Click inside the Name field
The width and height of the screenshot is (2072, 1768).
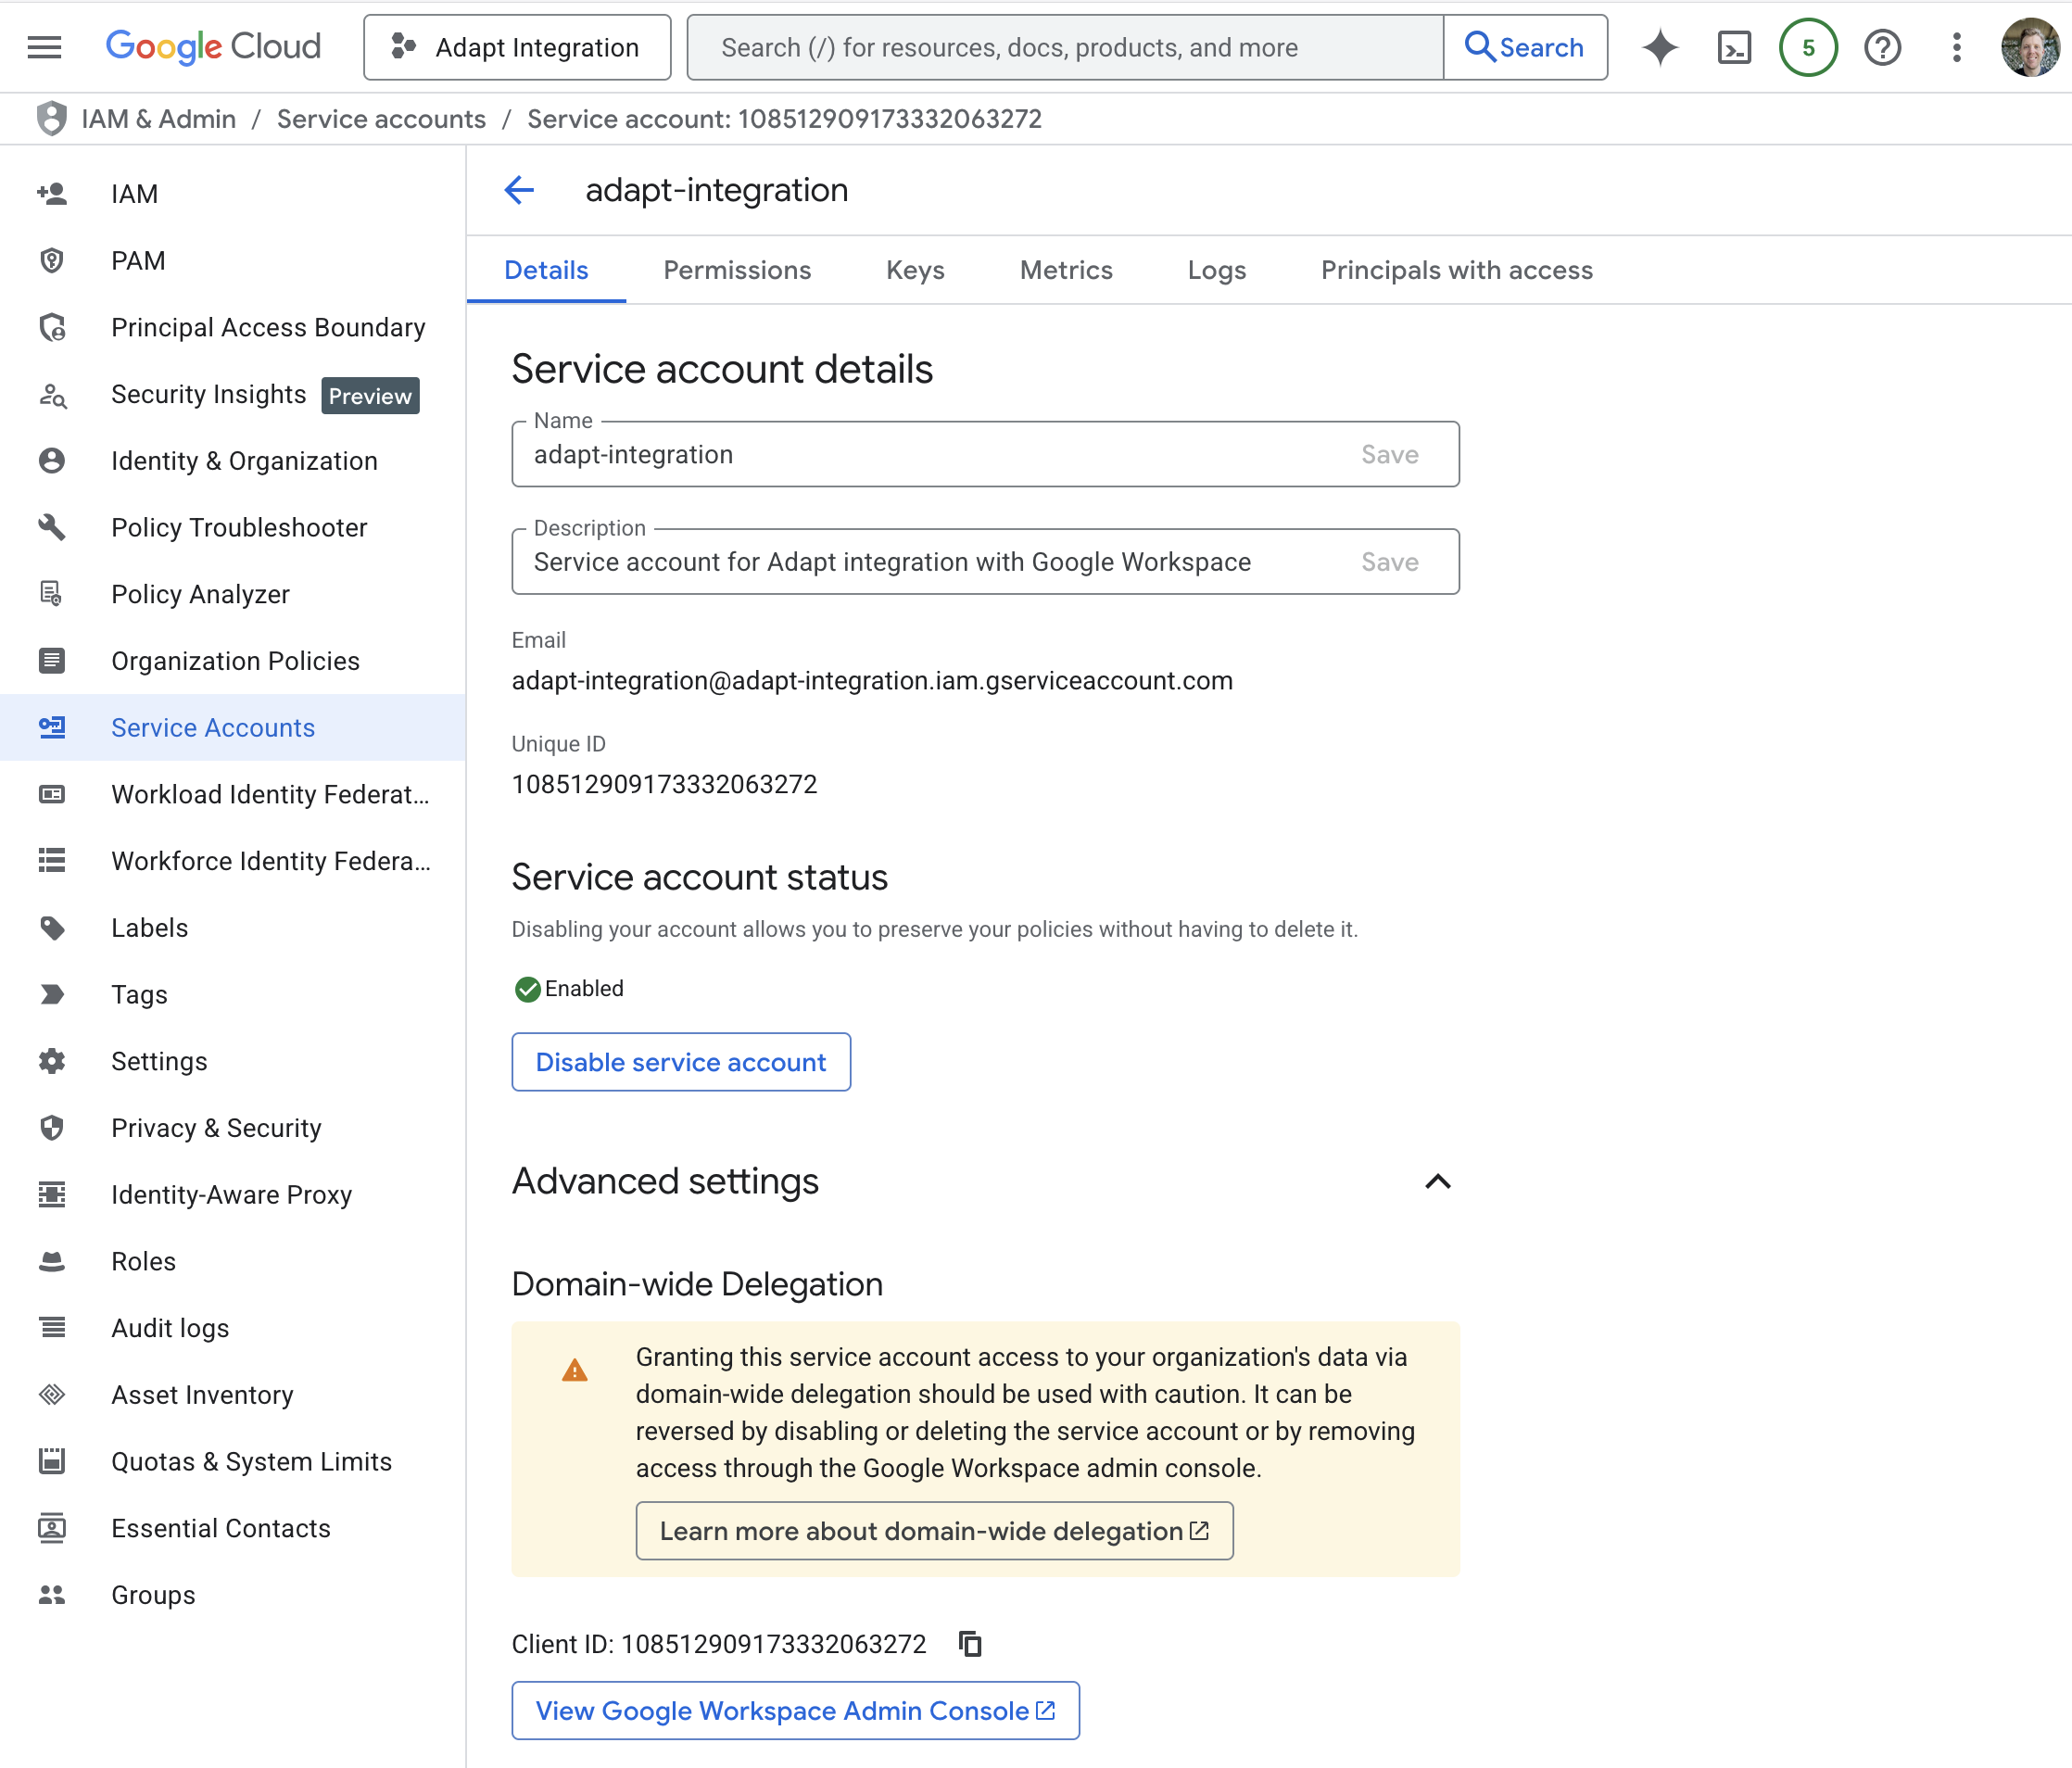(900, 454)
